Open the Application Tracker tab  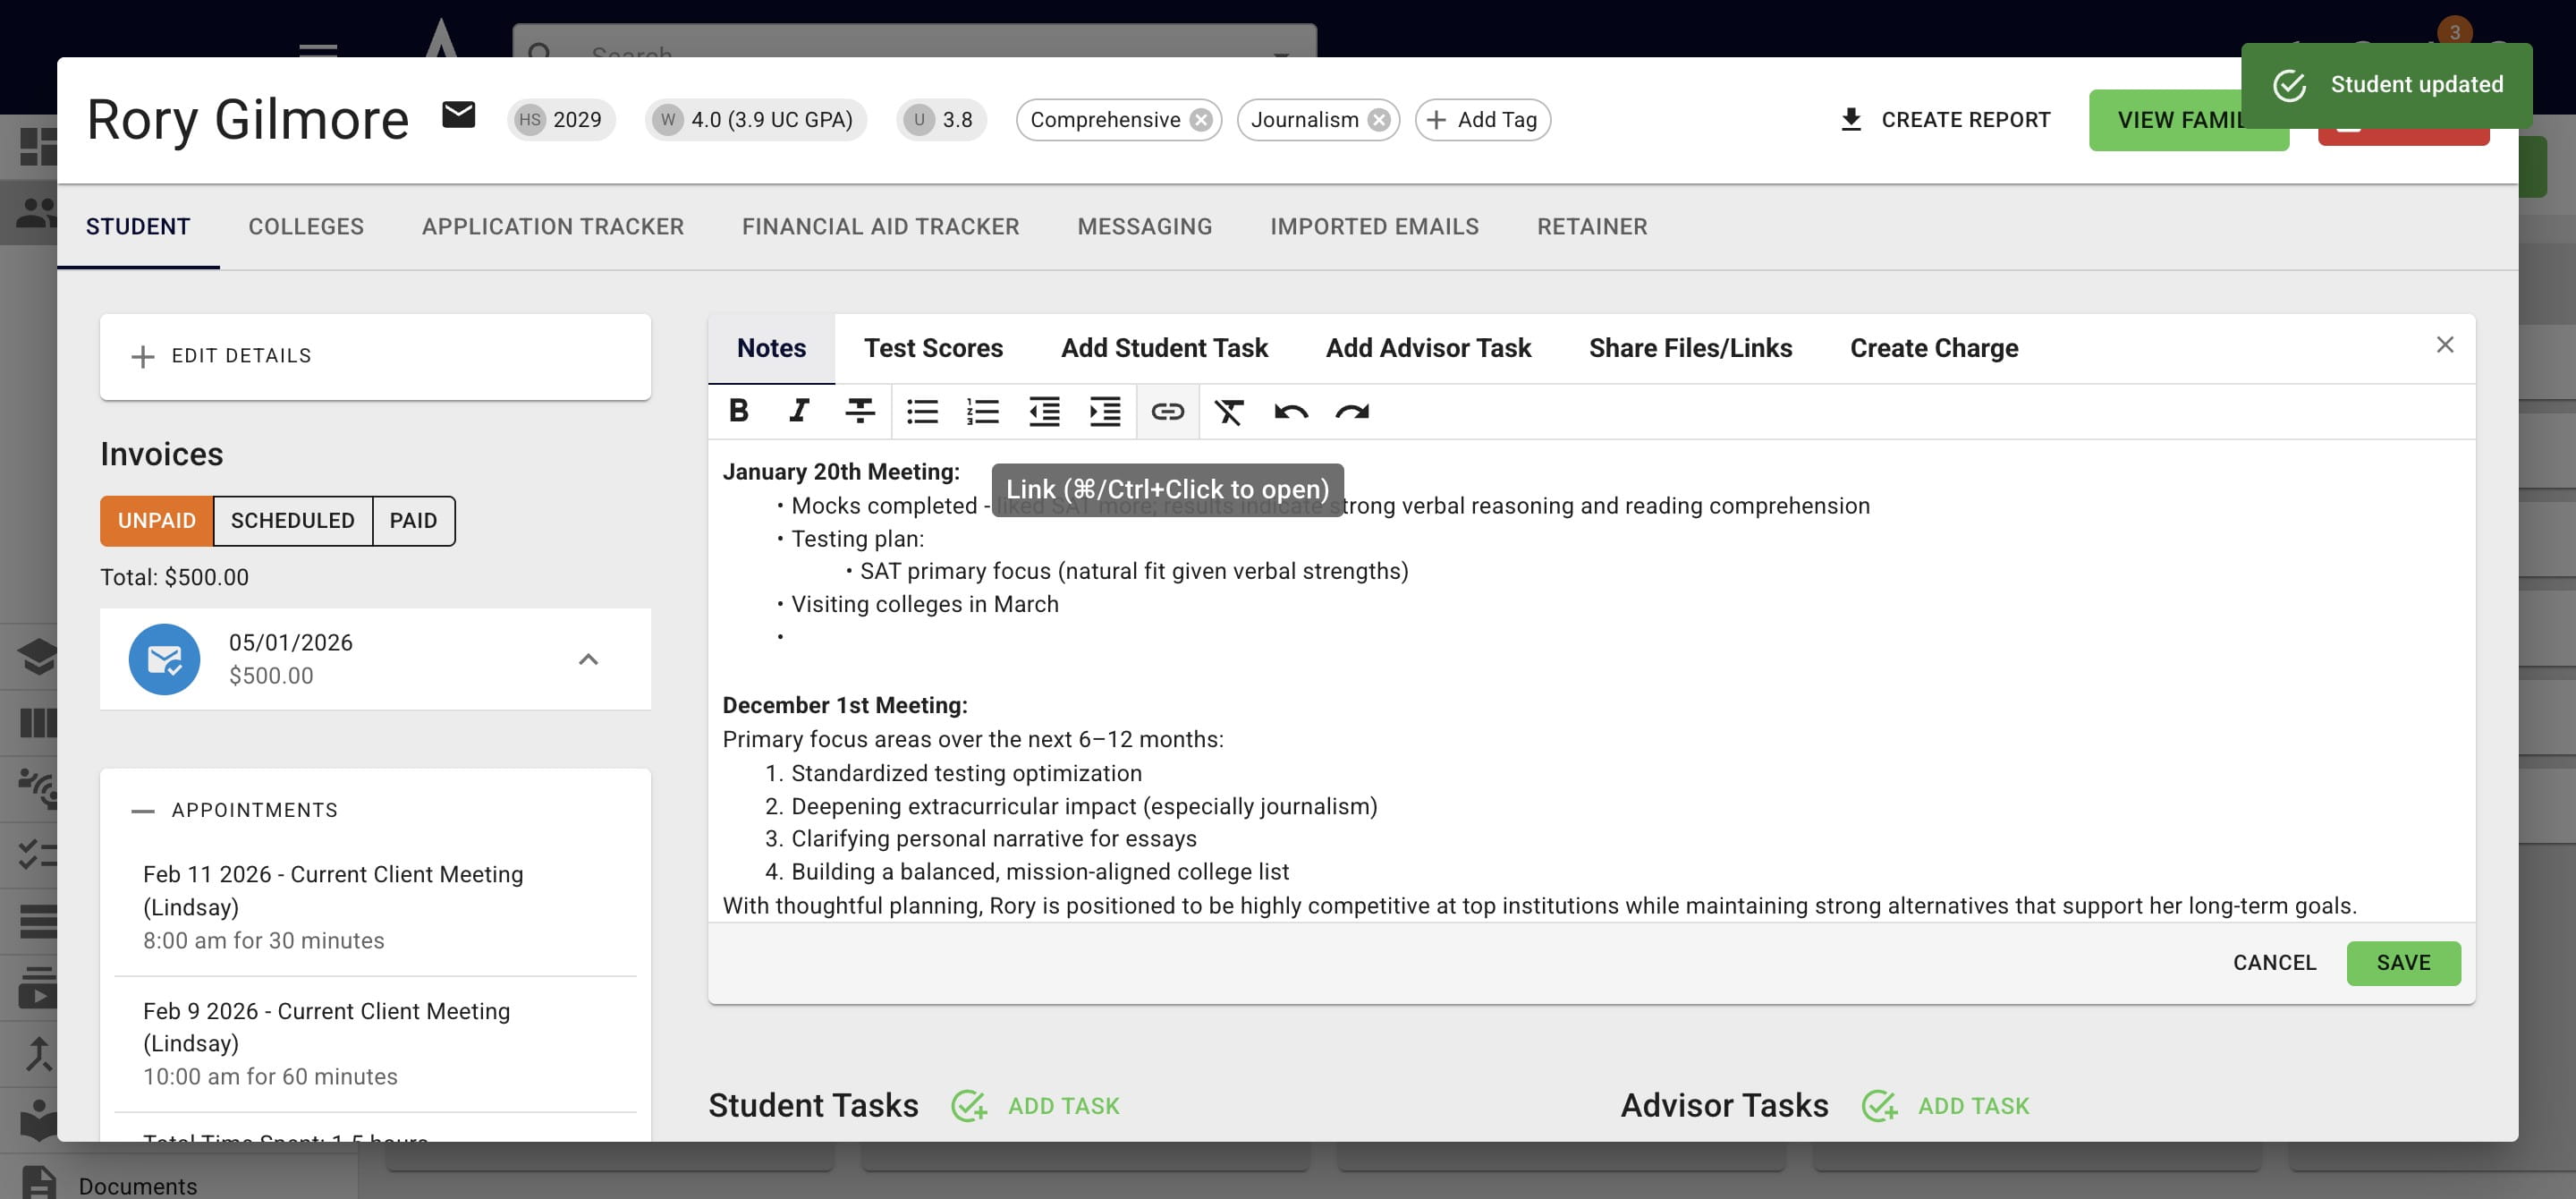553,227
